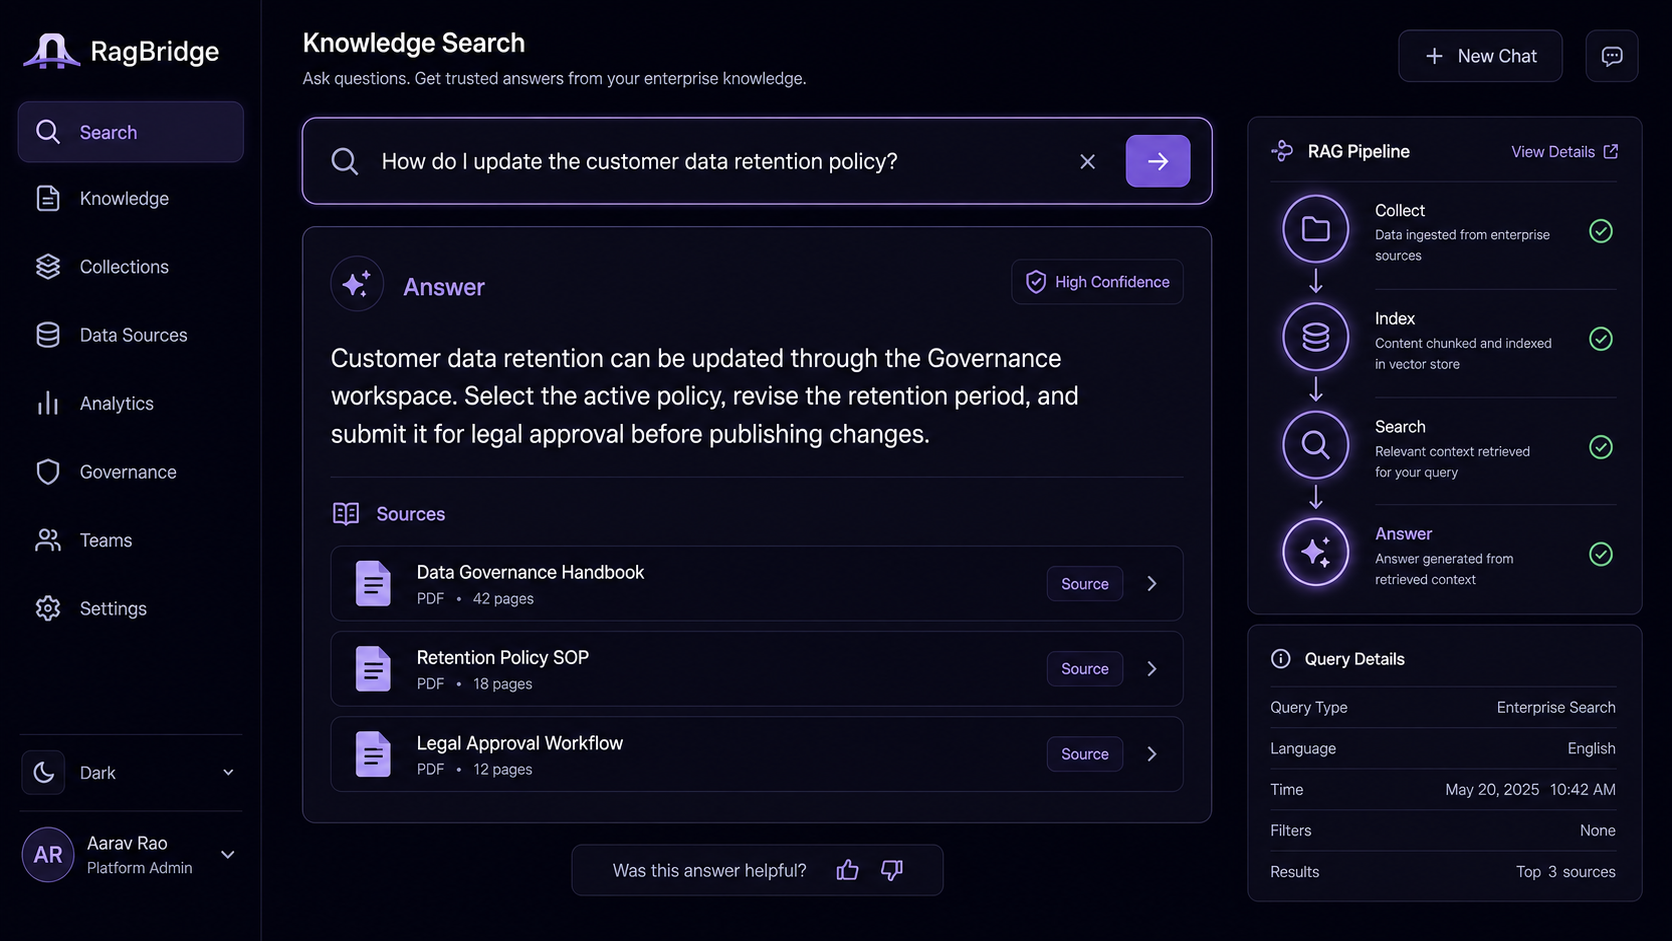This screenshot has height=941, width=1672.
Task: Expand the Data Governance Handbook chevron
Action: (1152, 583)
